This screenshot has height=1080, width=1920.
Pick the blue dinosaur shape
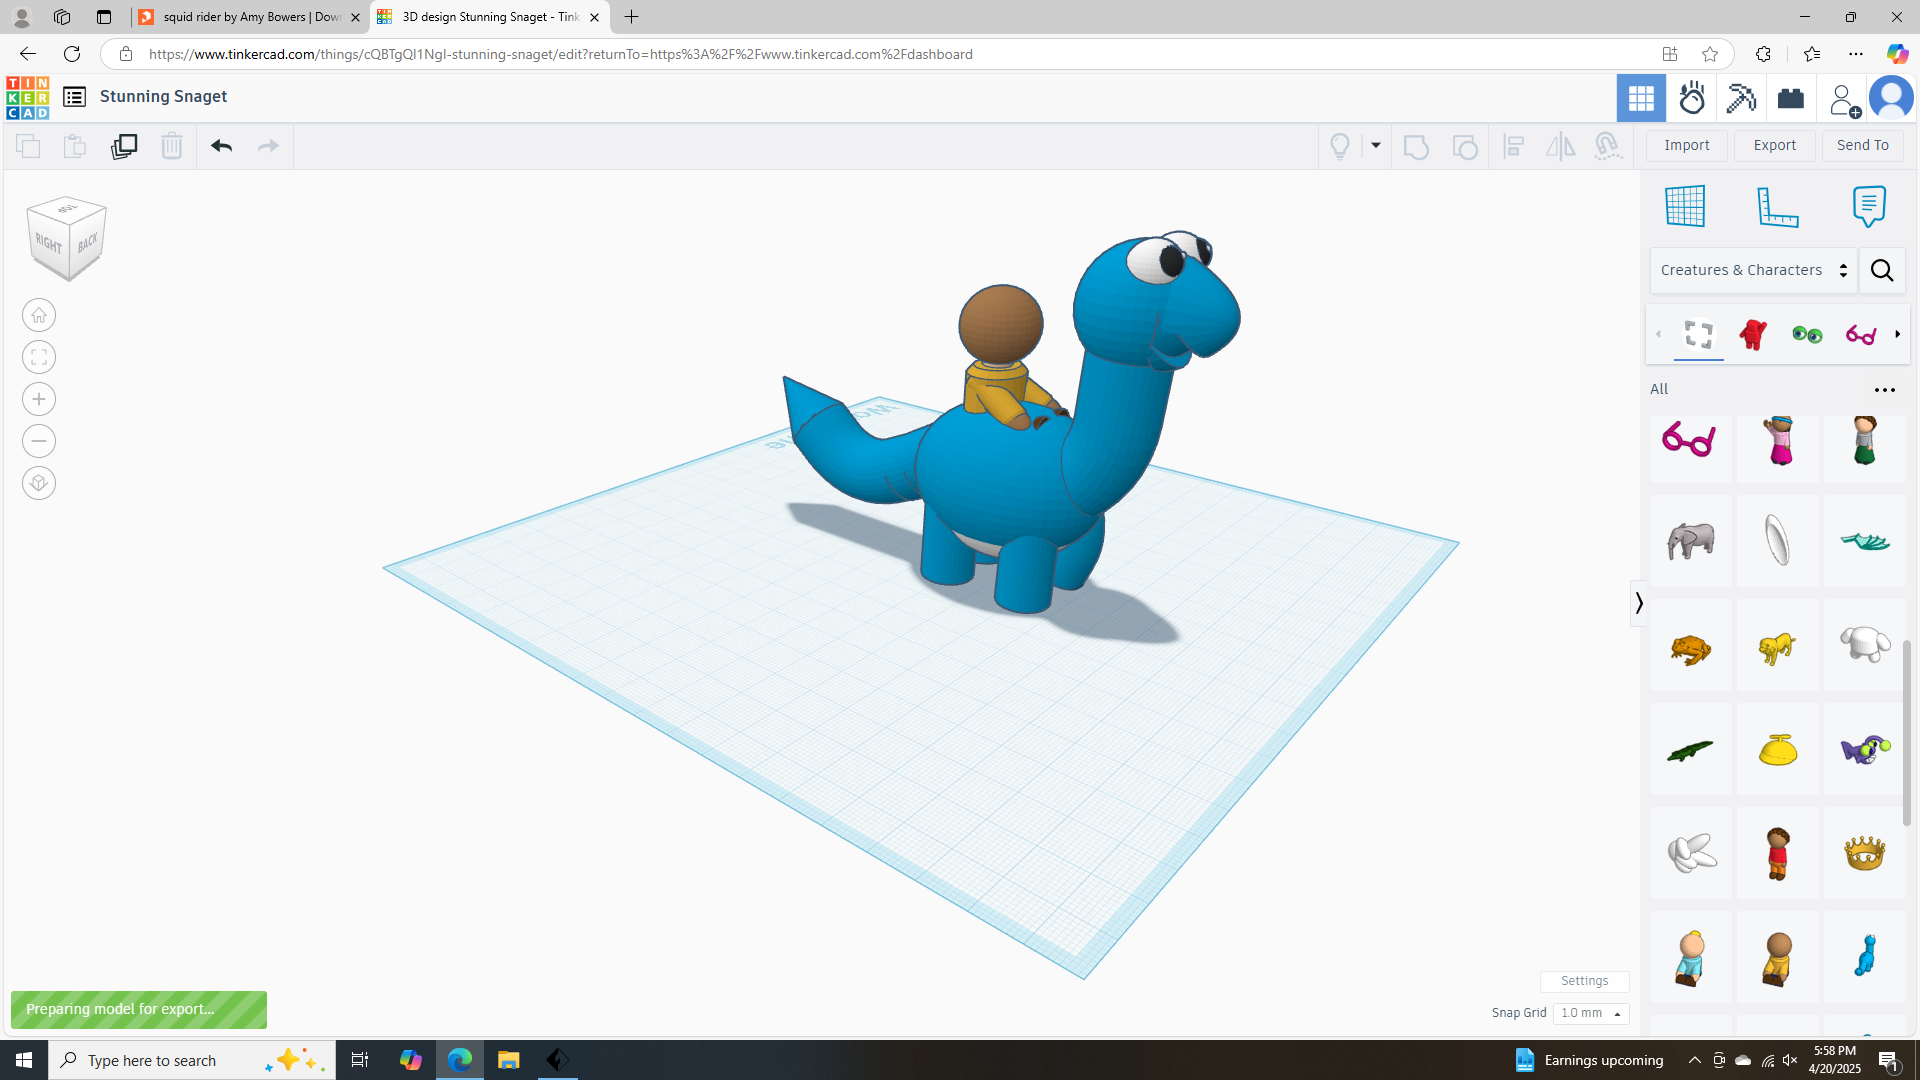tap(1864, 957)
